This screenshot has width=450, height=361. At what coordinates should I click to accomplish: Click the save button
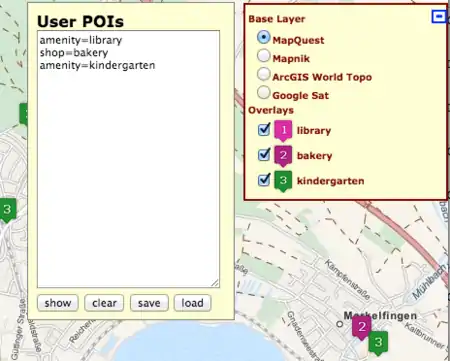click(x=149, y=303)
